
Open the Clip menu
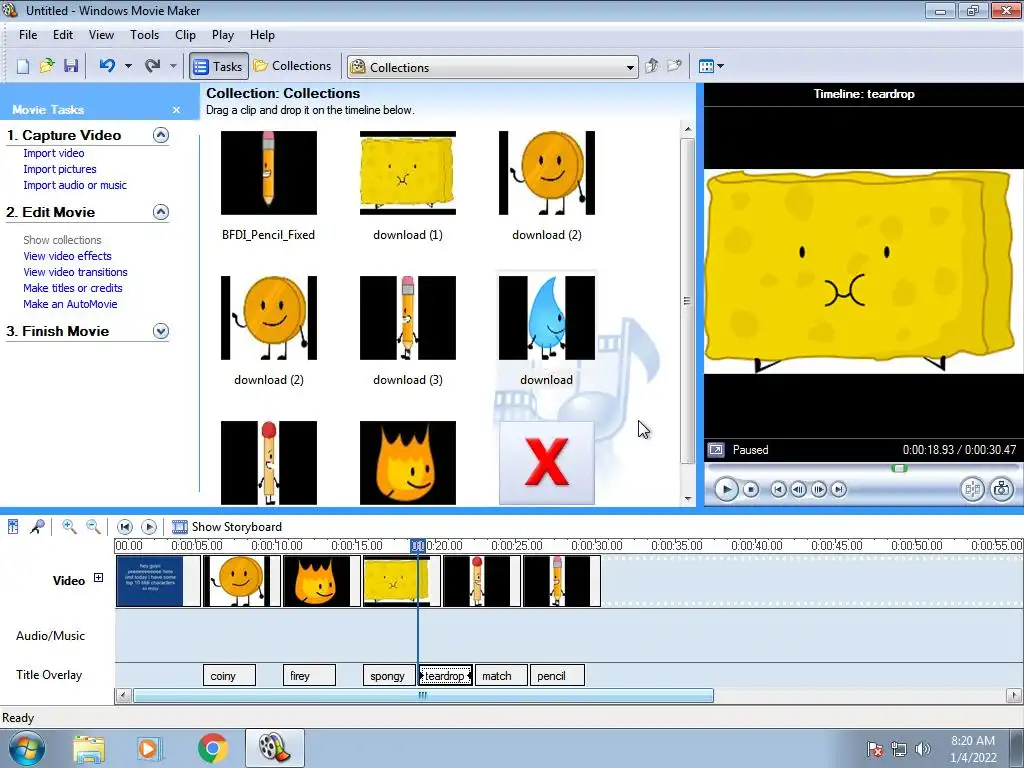click(x=185, y=35)
